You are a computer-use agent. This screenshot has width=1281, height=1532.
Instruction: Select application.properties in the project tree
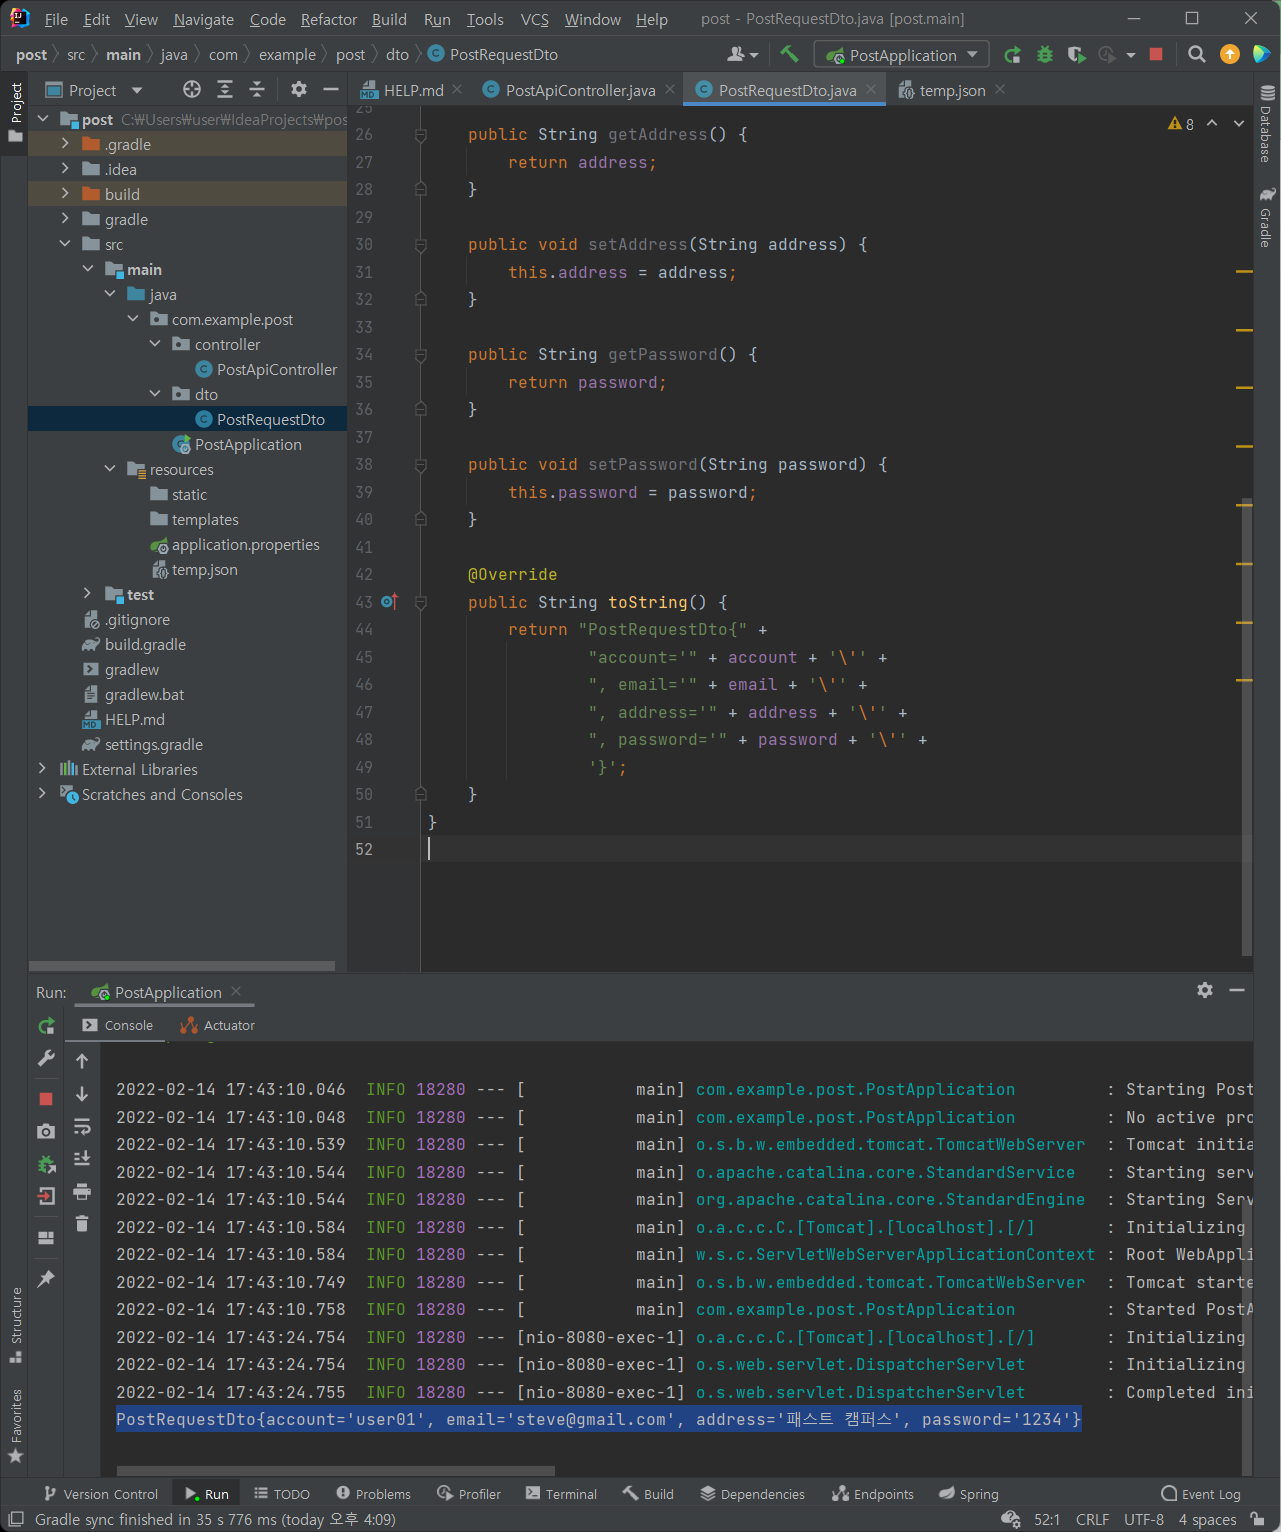[x=245, y=544]
